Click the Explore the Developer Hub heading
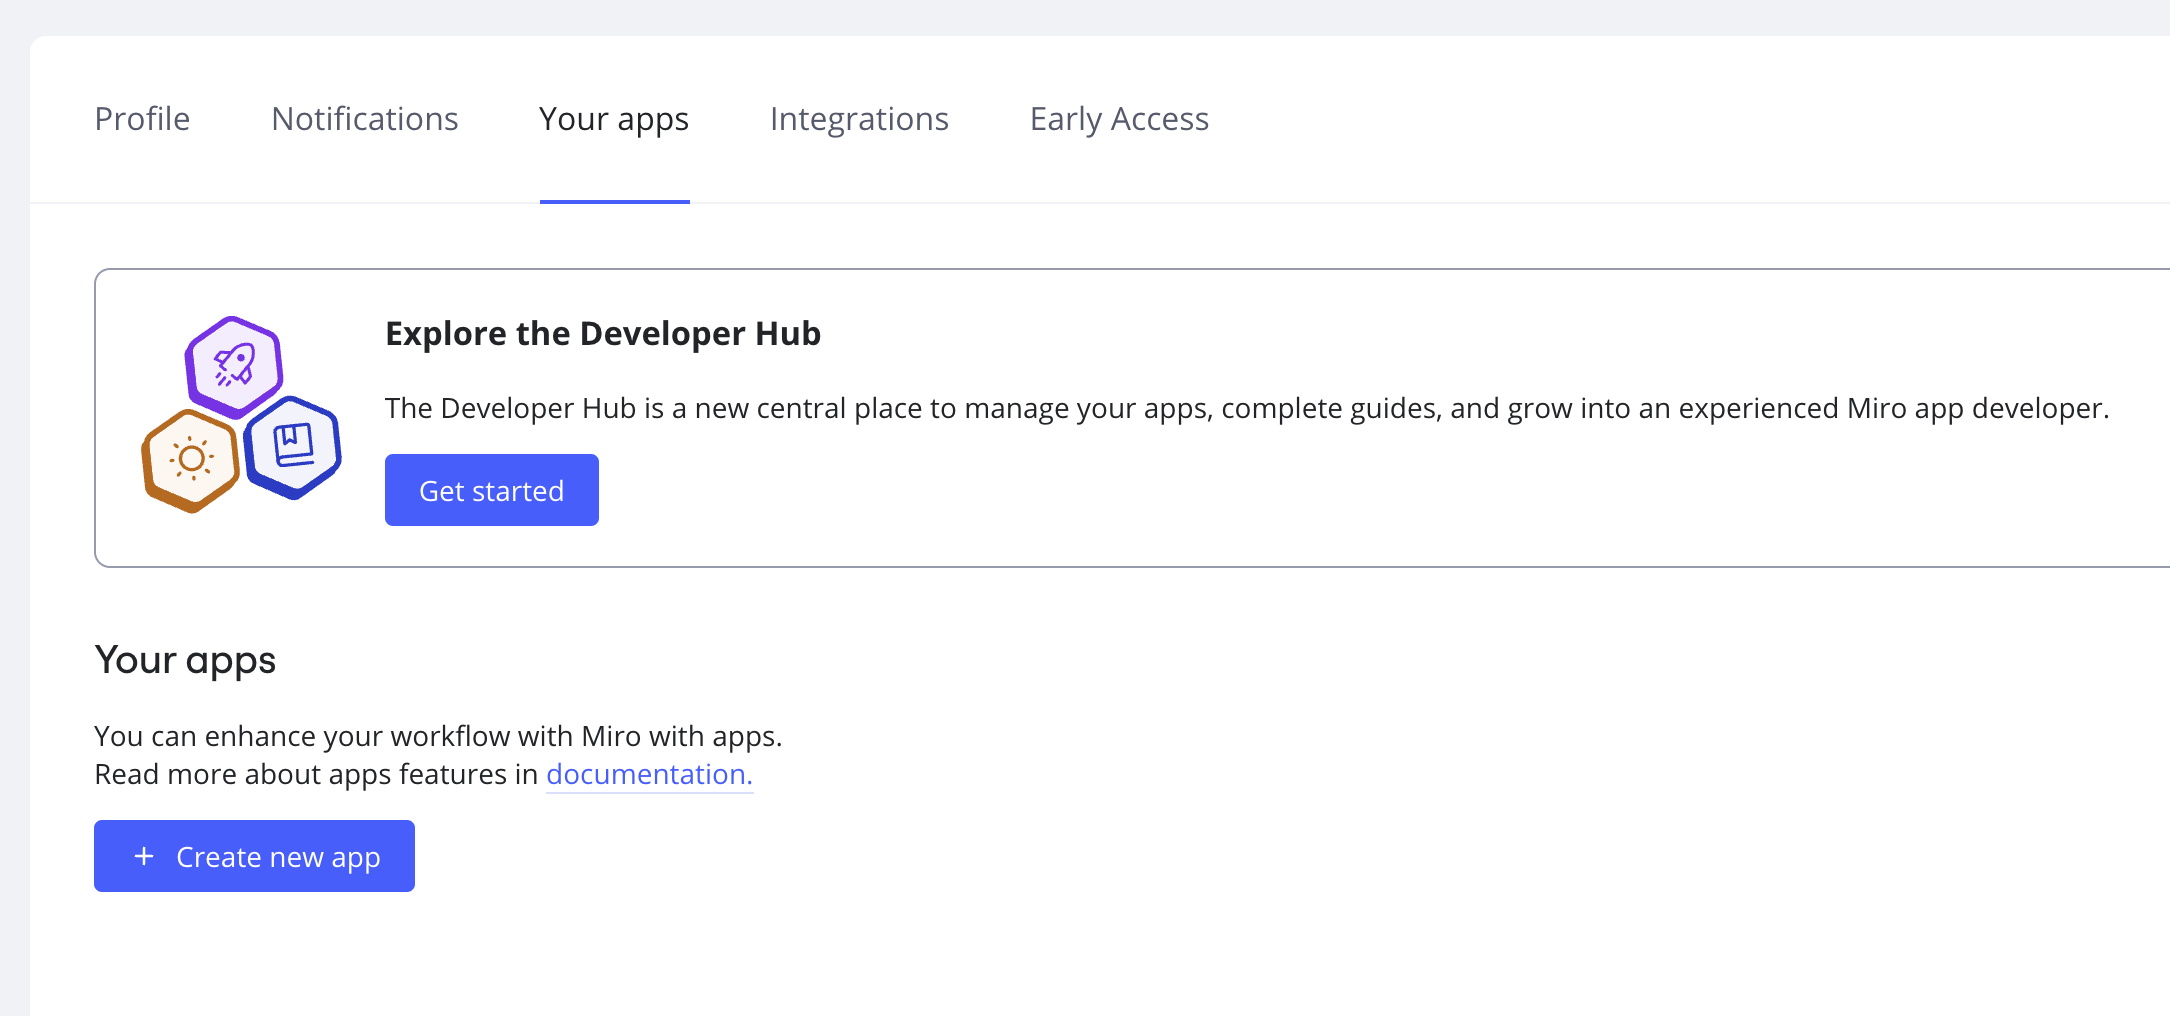Image resolution: width=2170 pixels, height=1016 pixels. [x=603, y=333]
